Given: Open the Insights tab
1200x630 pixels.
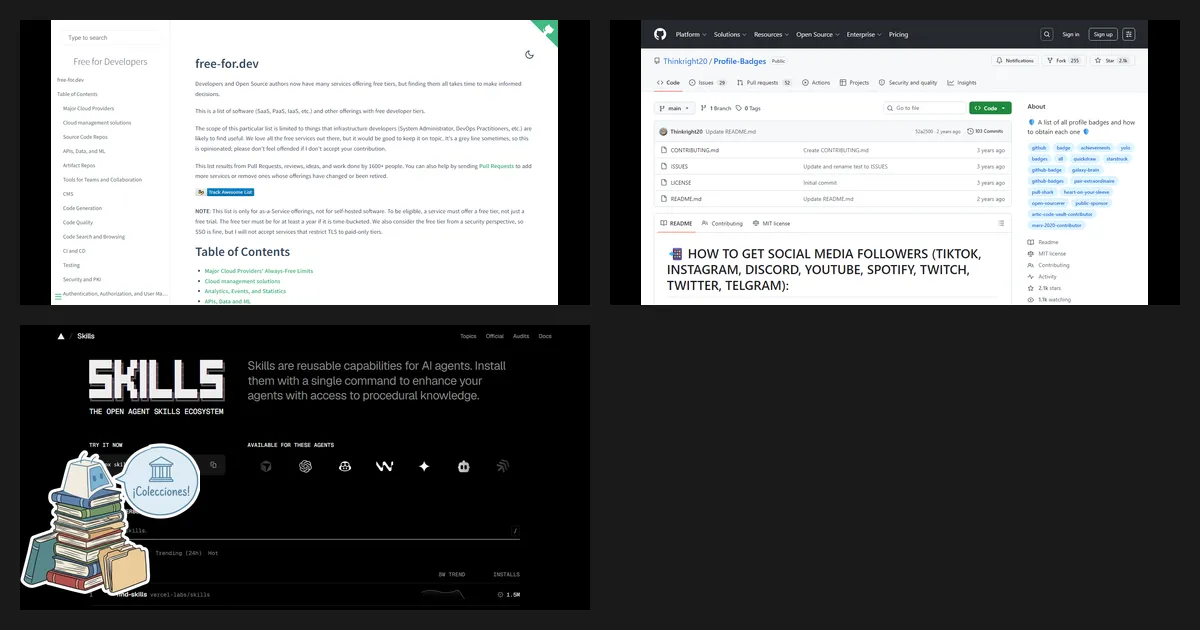Looking at the screenshot, I should (962, 83).
